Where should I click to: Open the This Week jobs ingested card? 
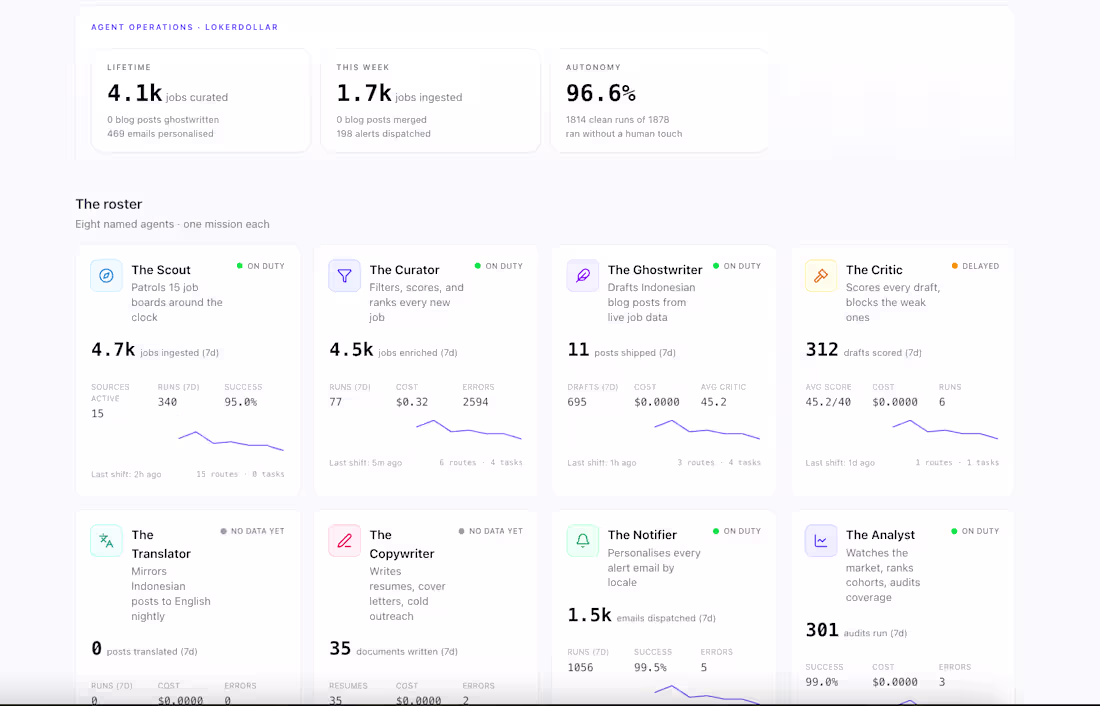pyautogui.click(x=430, y=100)
